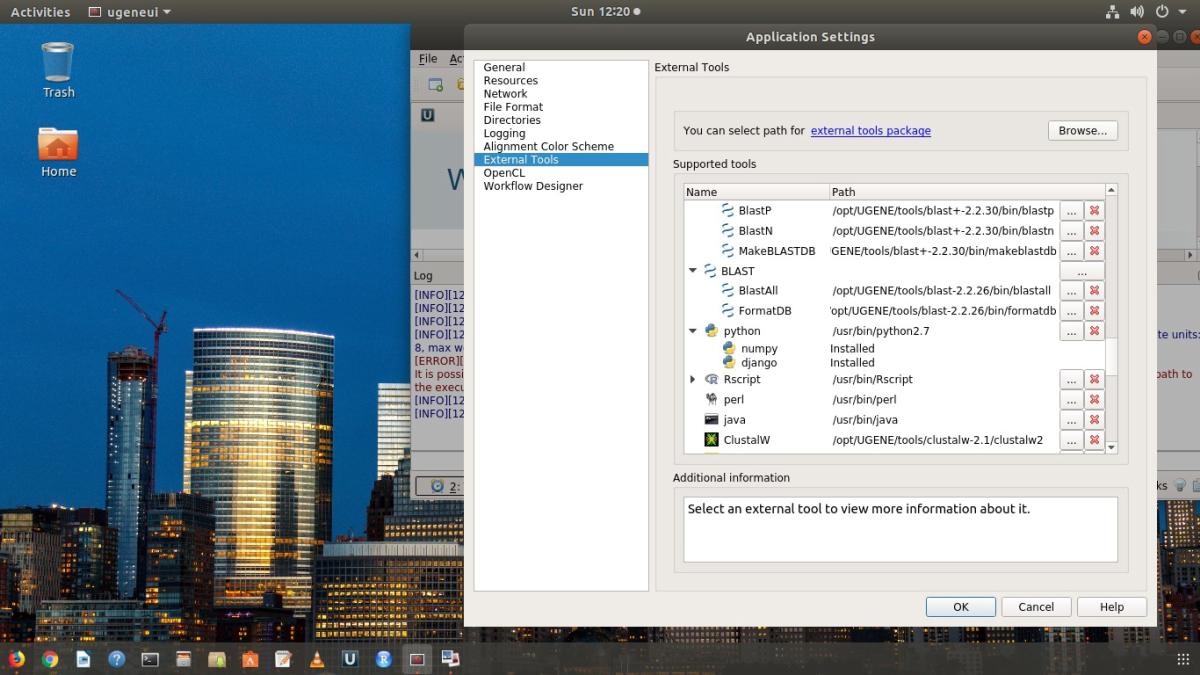The height and width of the screenshot is (675, 1200).
Task: Follow the external tools package link
Action: point(870,131)
